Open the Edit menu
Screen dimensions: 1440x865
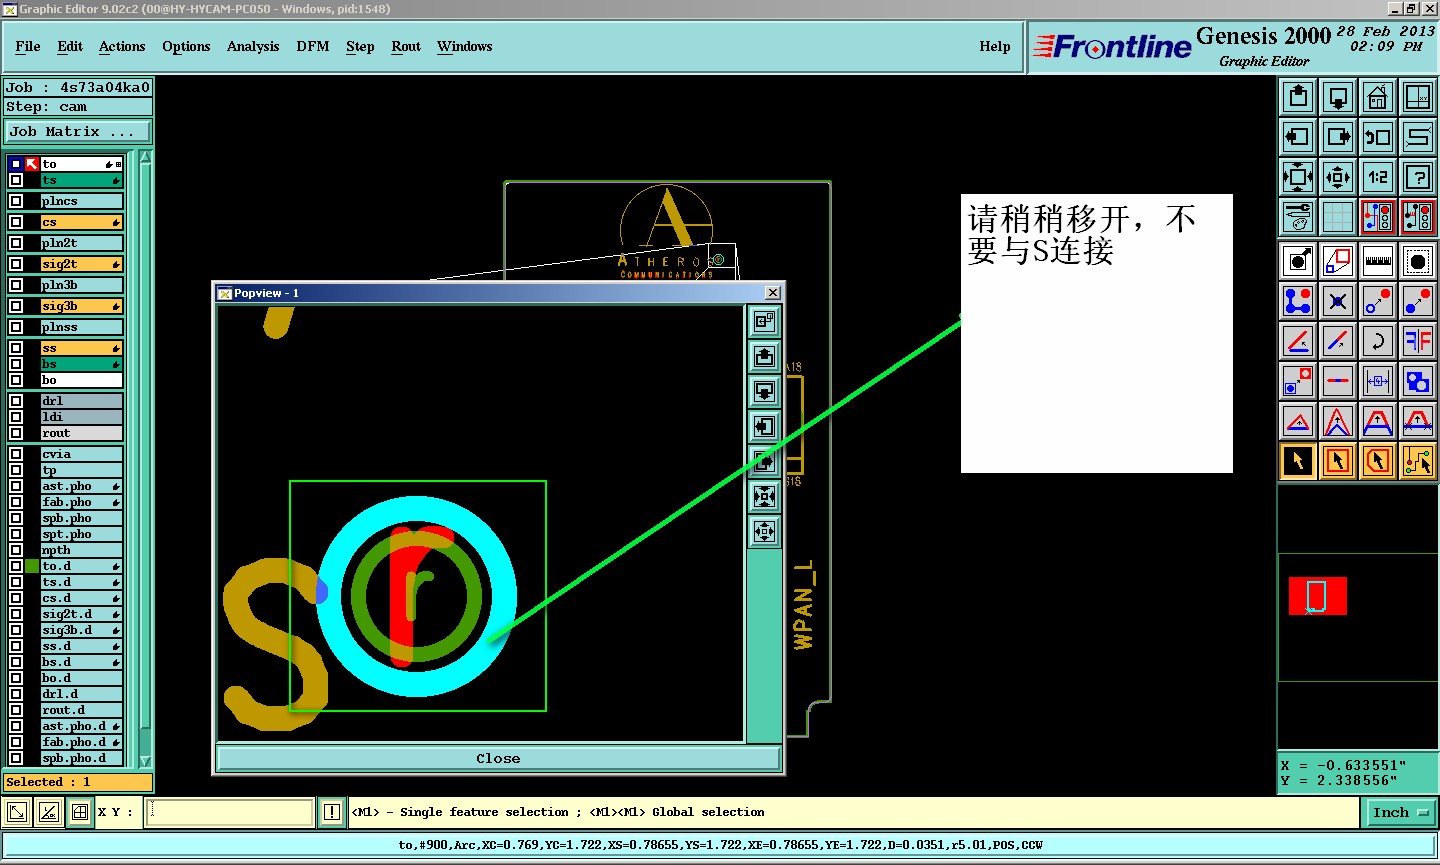point(70,46)
